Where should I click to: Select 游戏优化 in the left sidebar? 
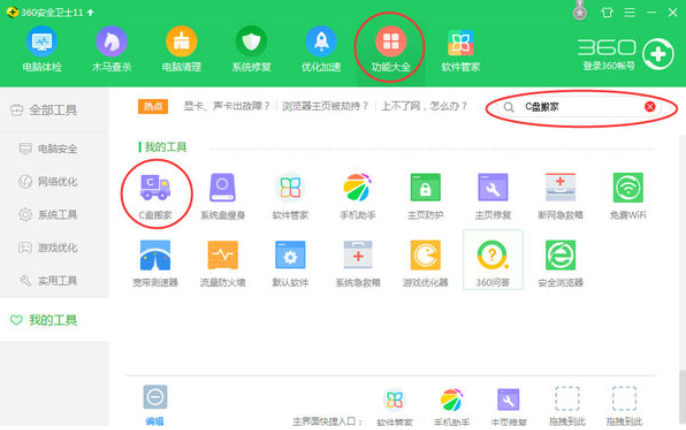click(55, 247)
